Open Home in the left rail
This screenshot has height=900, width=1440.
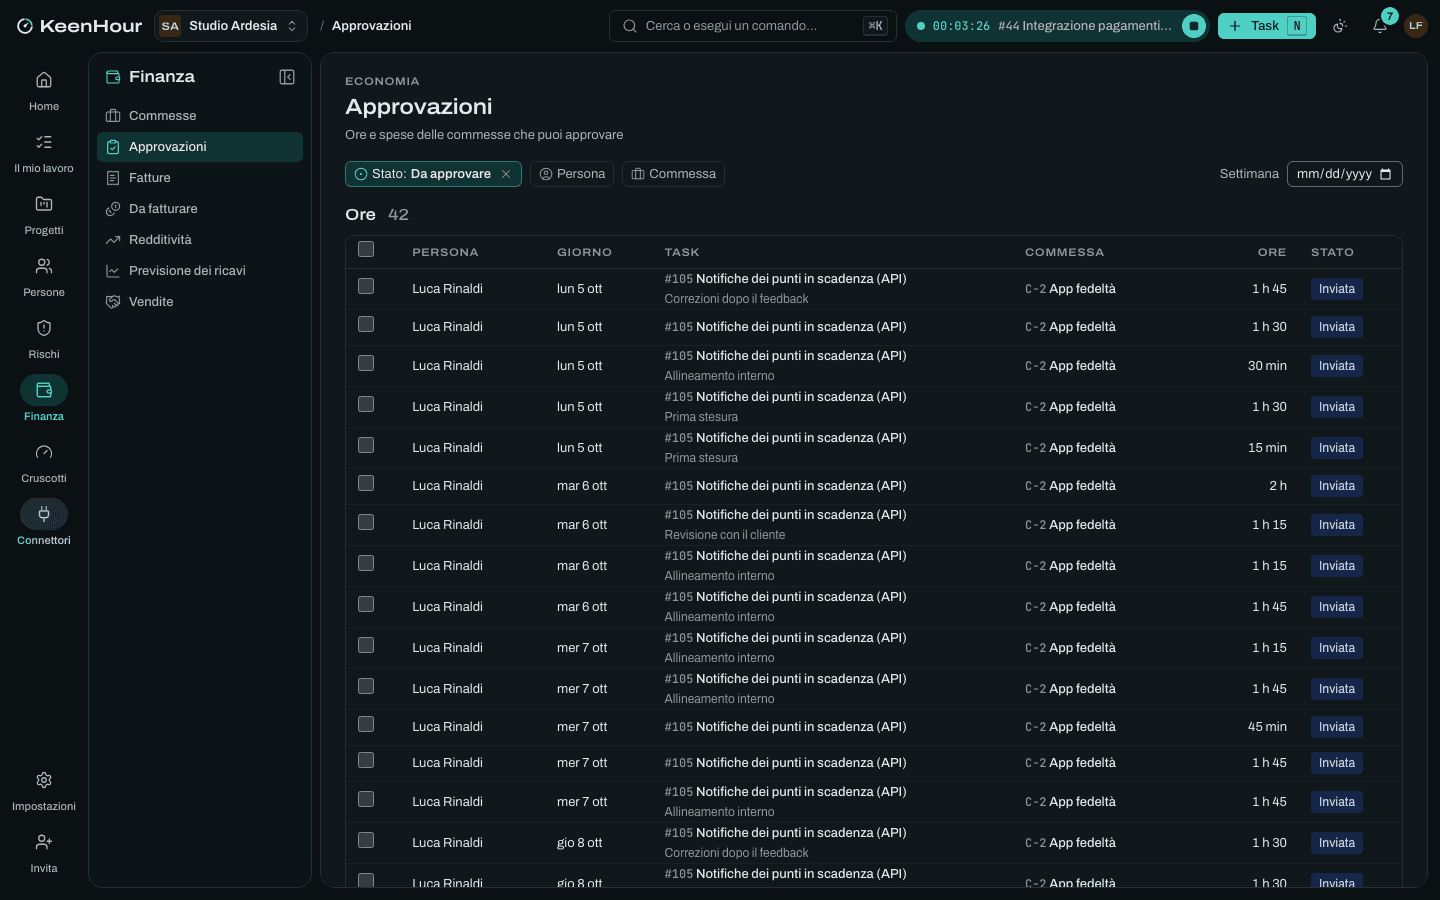point(44,90)
